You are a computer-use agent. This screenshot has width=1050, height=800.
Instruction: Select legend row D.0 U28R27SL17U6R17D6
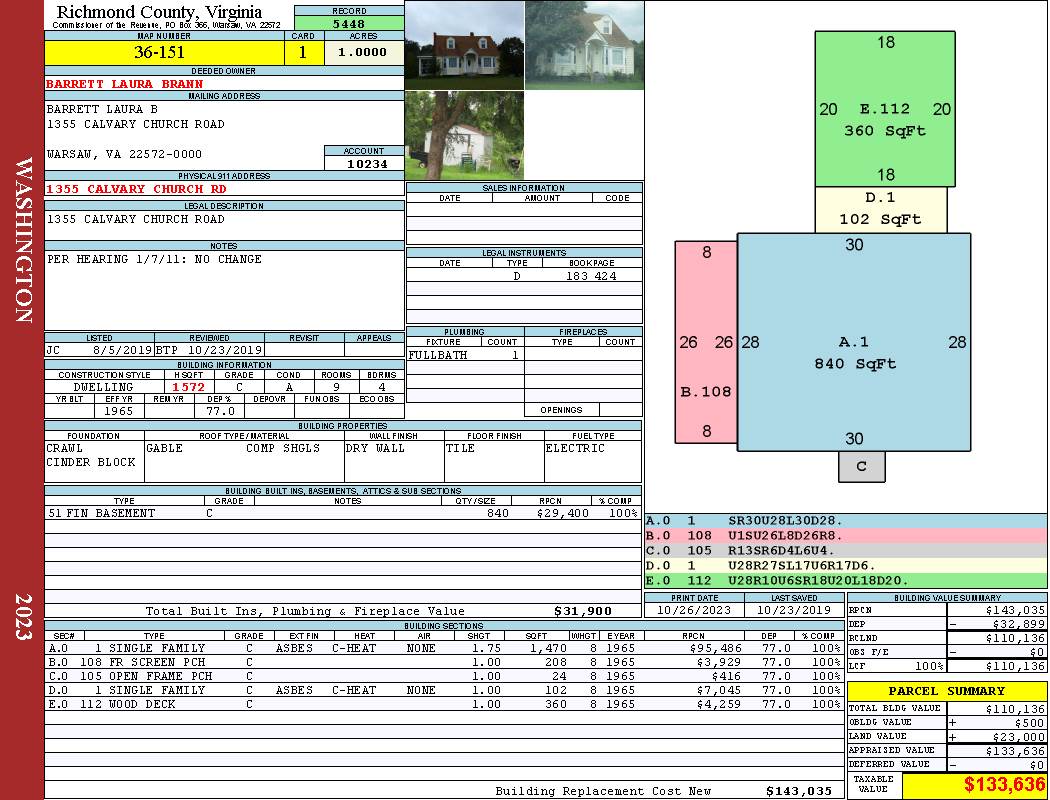click(845, 566)
